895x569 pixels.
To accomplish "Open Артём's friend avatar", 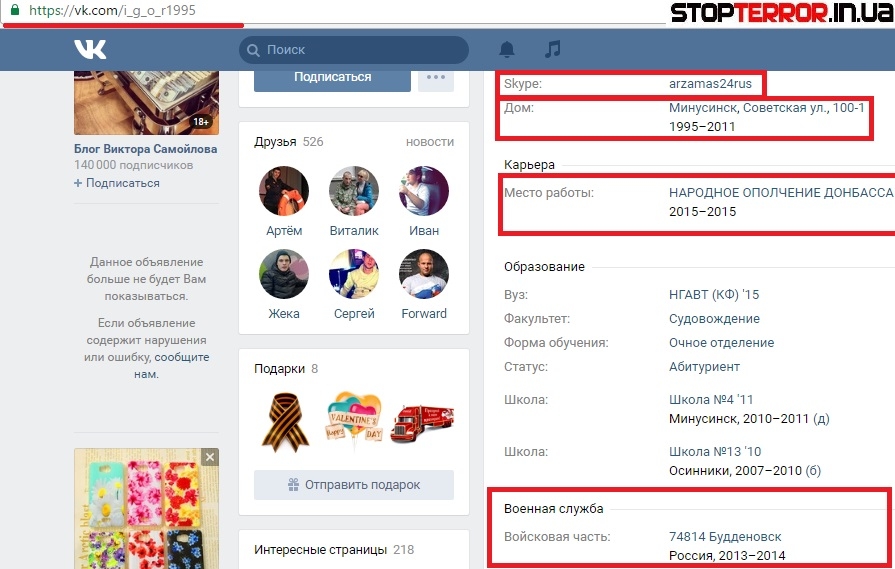I will click(284, 191).
